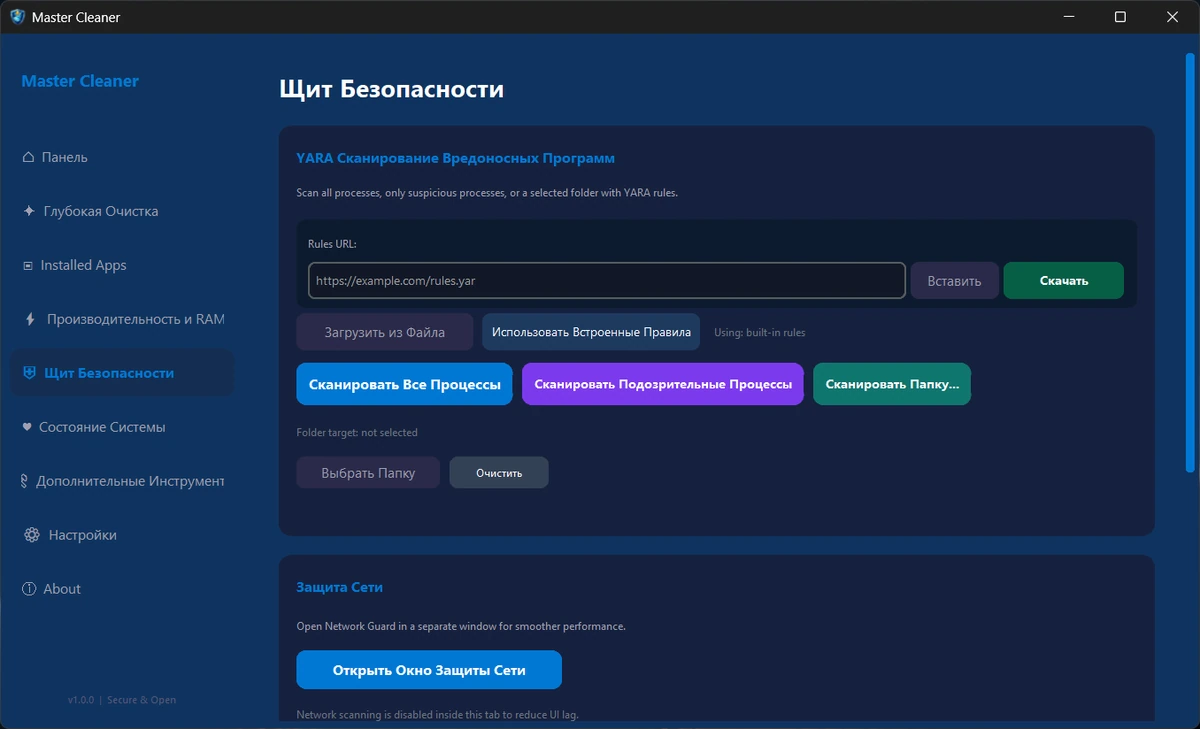Open the About page
The image size is (1200, 729).
[122, 589]
